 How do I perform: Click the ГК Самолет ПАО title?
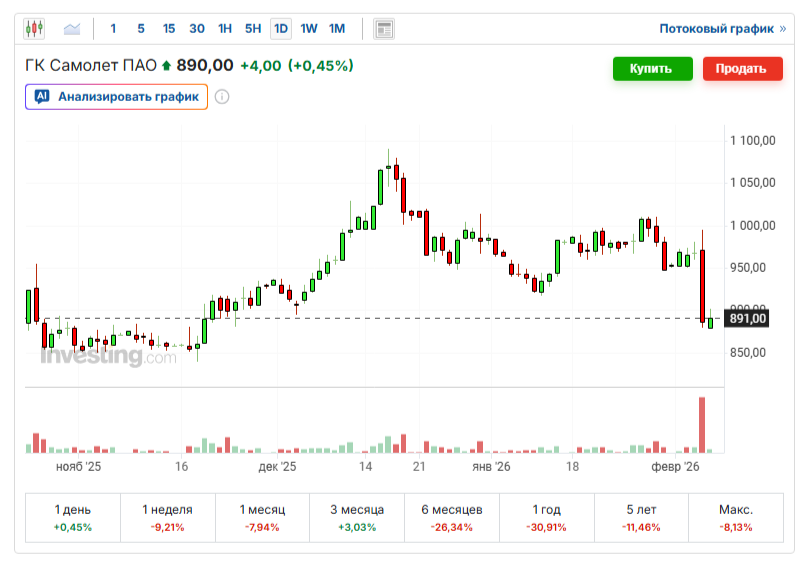[91, 66]
